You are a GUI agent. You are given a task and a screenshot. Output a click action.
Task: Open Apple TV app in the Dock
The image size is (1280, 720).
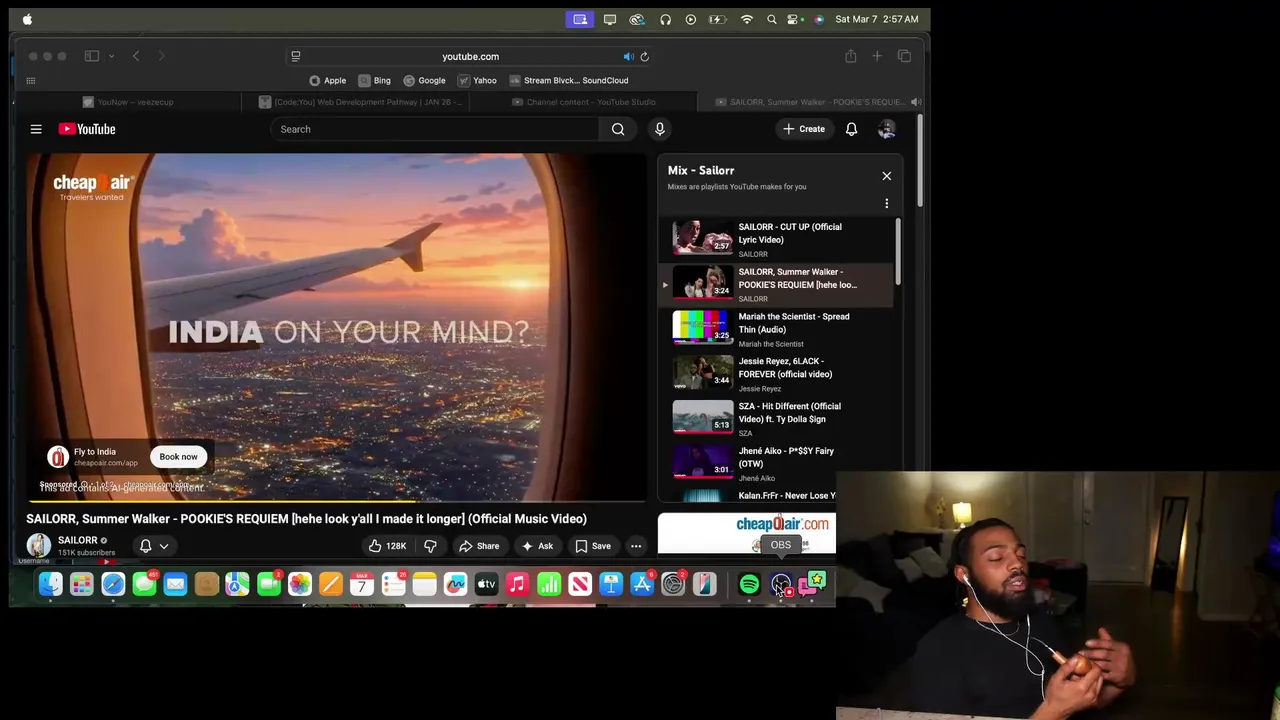point(486,584)
